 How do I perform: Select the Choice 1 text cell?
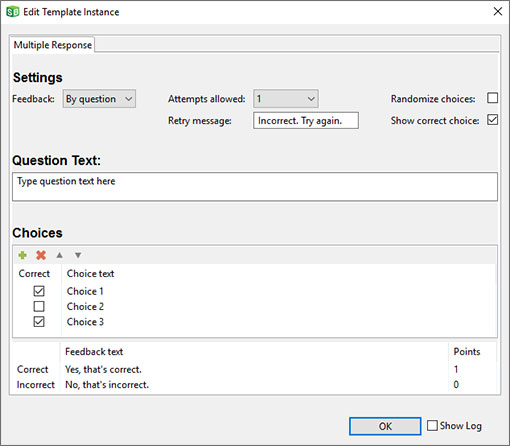point(85,291)
